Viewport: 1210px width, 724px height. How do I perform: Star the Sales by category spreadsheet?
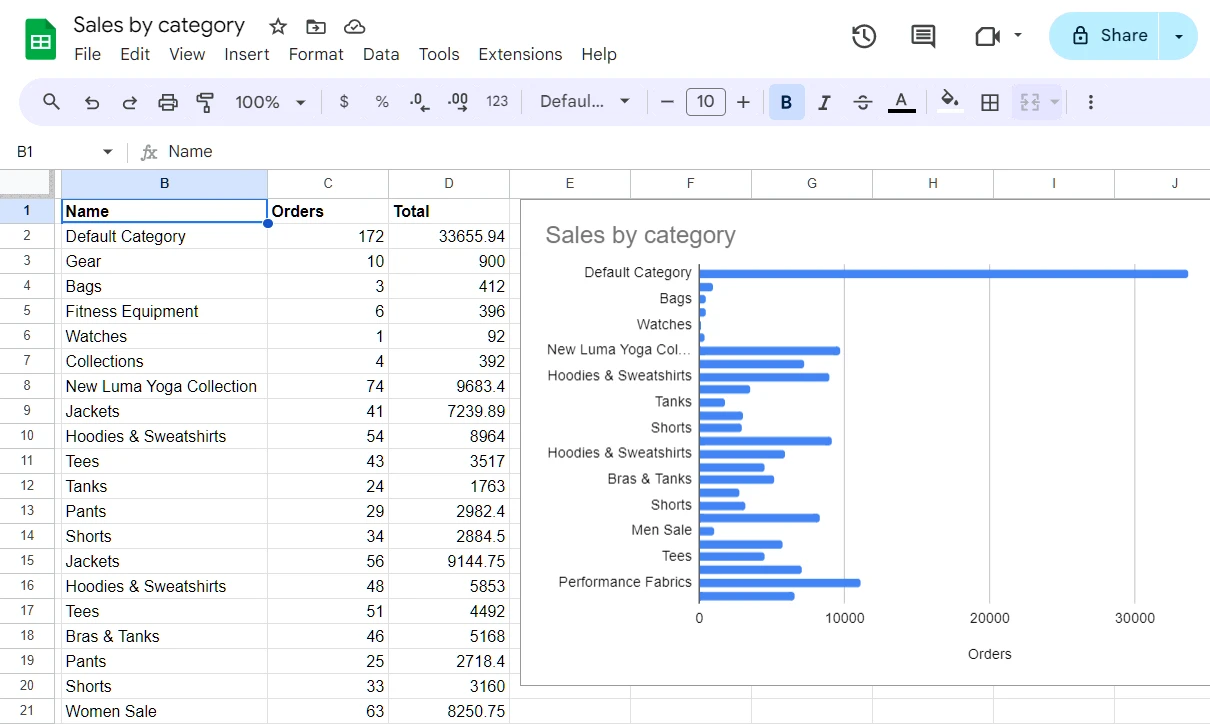pyautogui.click(x=277, y=26)
